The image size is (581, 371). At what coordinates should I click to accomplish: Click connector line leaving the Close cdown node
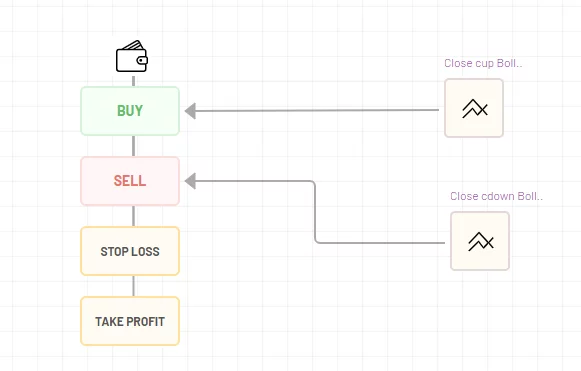coord(382,243)
